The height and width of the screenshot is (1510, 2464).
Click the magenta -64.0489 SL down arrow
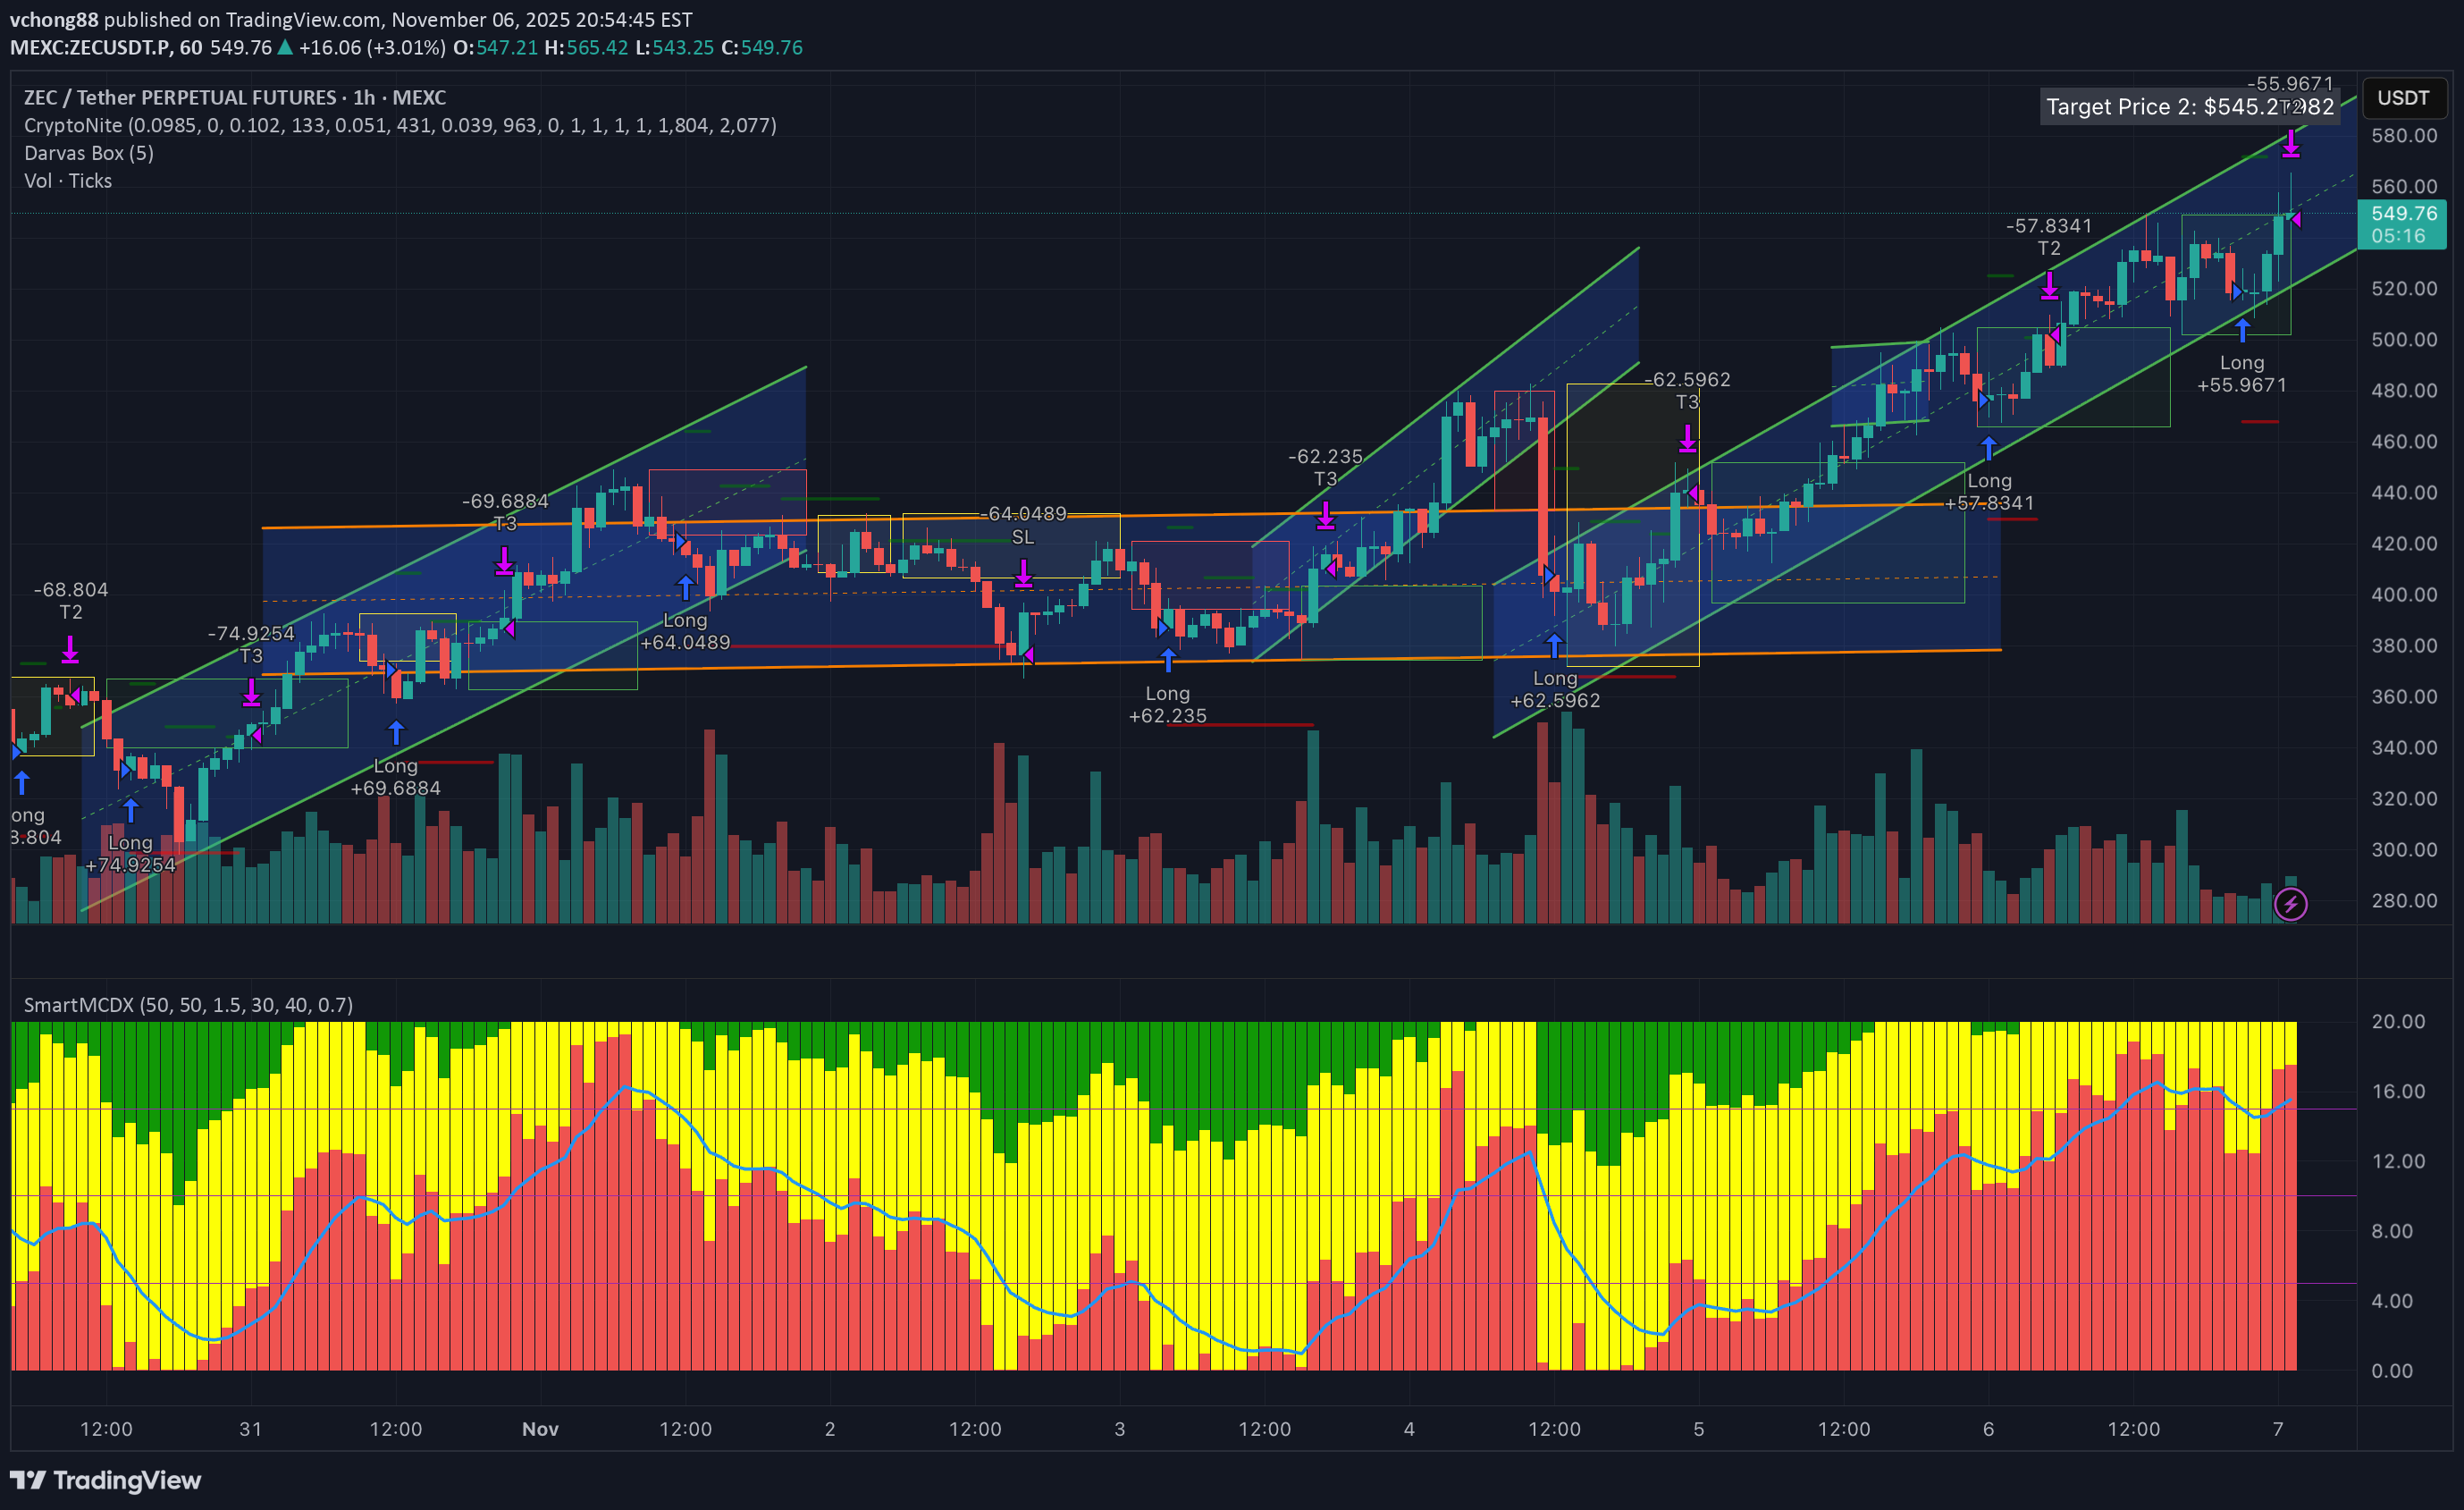(x=1023, y=573)
